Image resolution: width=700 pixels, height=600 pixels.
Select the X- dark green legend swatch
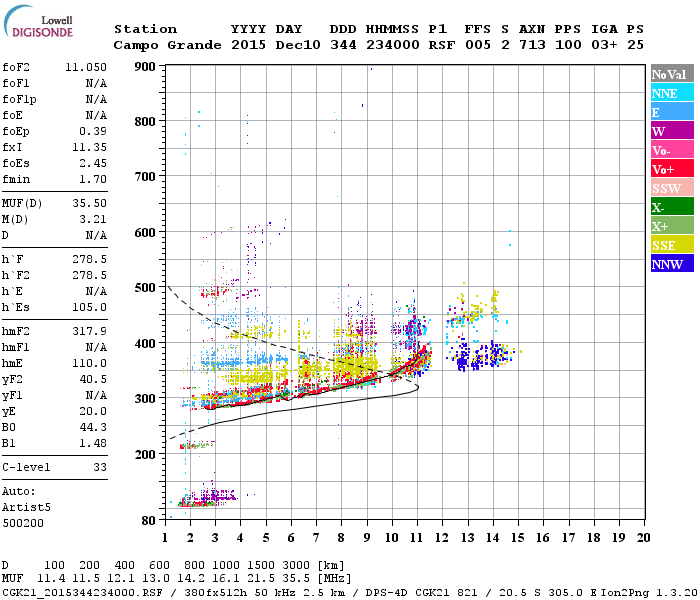(x=672, y=207)
